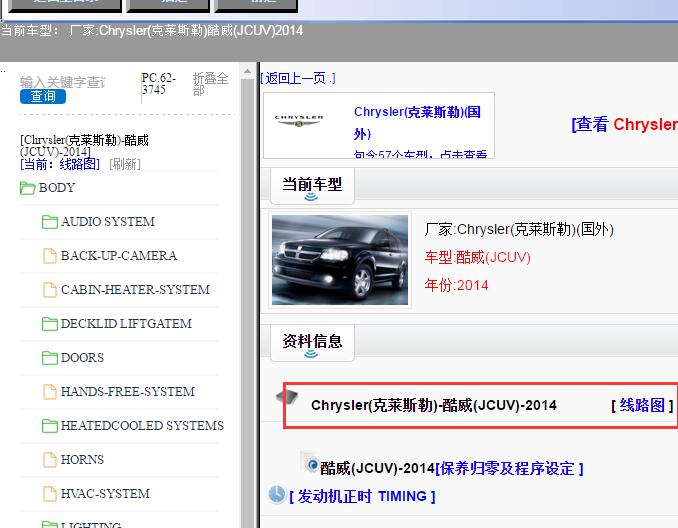The height and width of the screenshot is (528, 678).
Task: Open the AUDIO SYSTEM tree folder
Action: coord(108,222)
